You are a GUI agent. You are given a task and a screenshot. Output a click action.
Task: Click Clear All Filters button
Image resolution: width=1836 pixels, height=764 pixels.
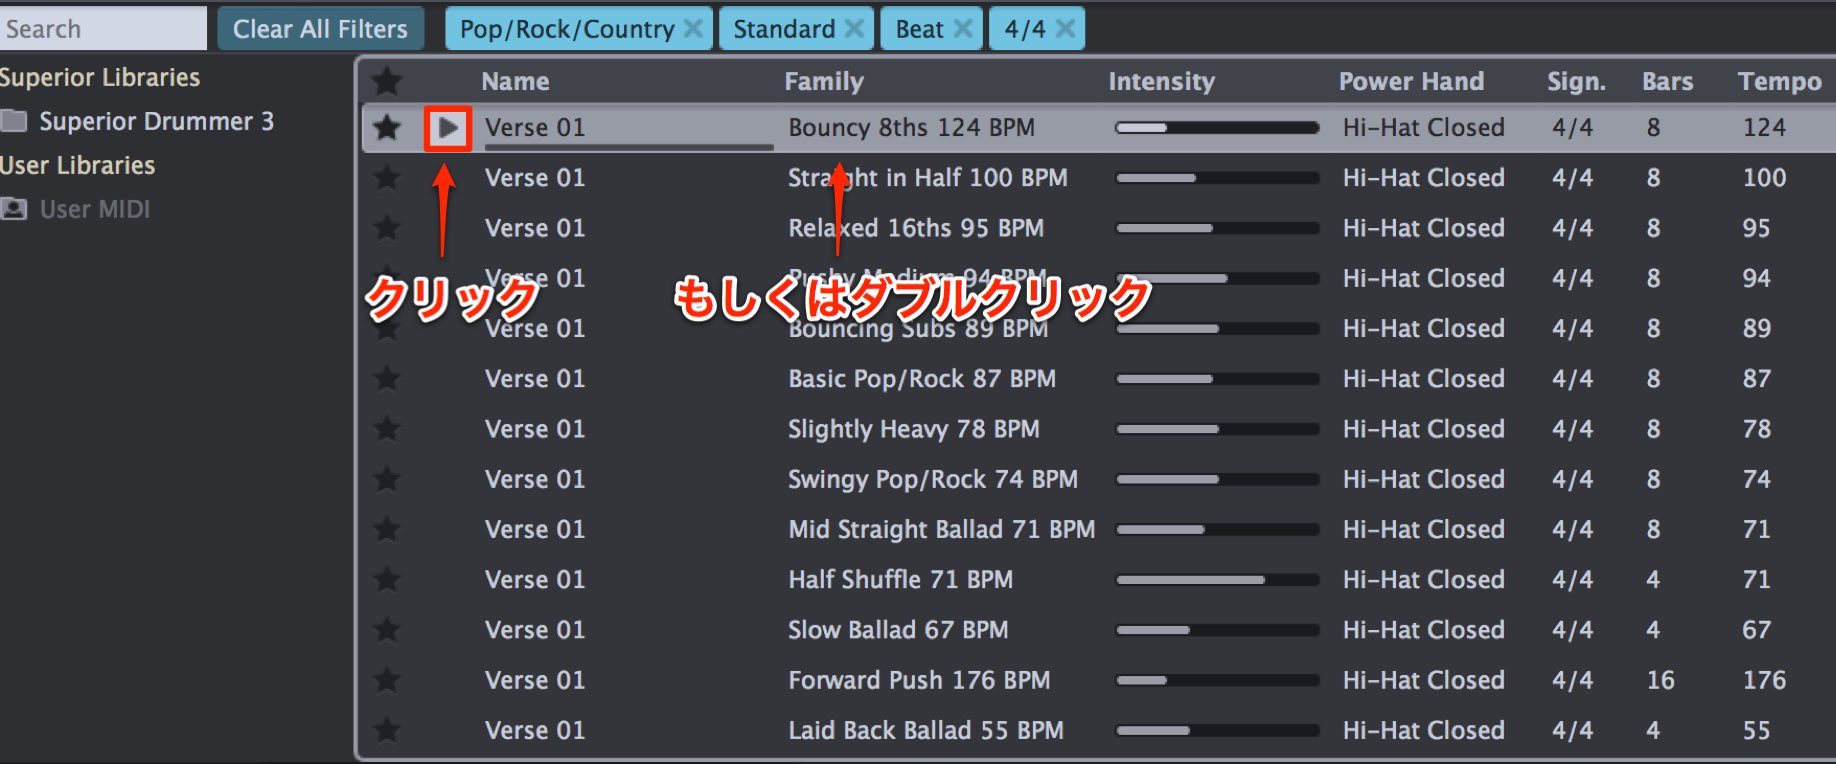point(320,29)
